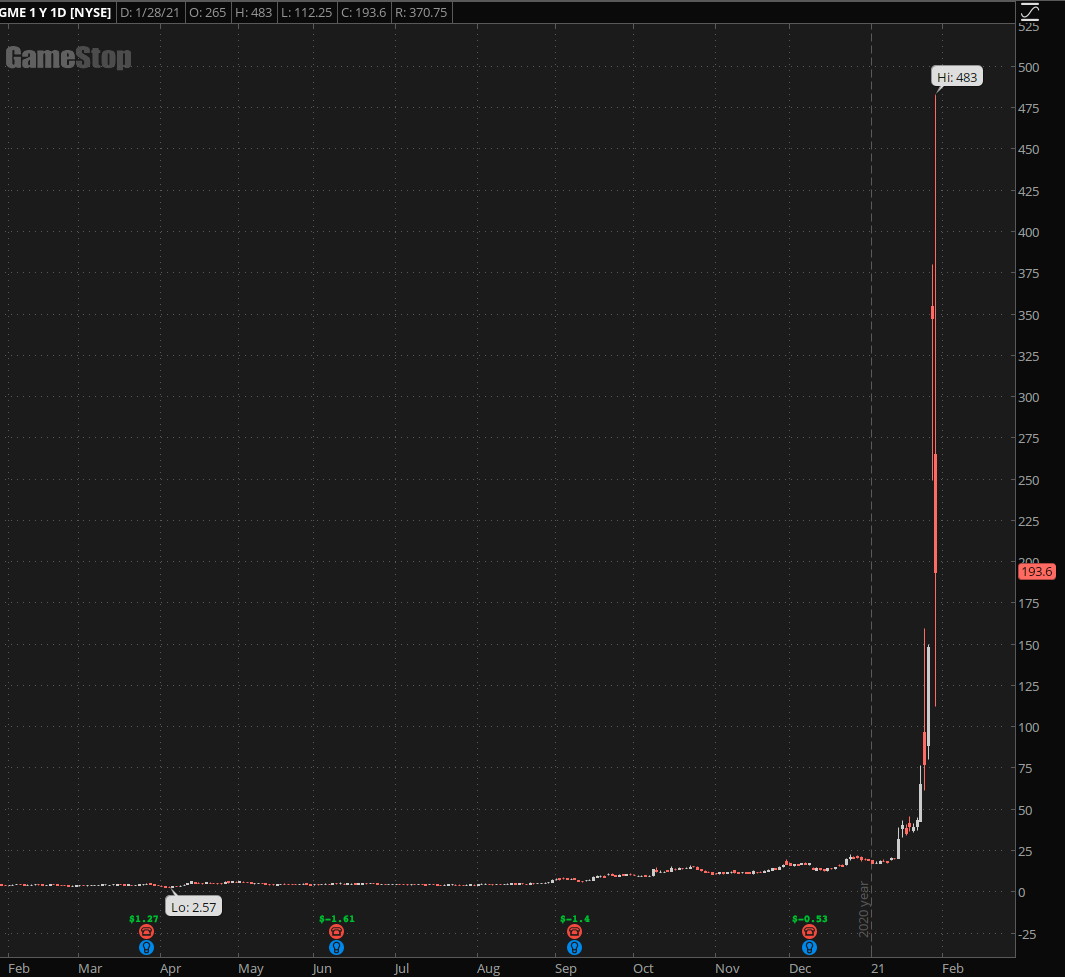Click the 500 level on the price axis
Viewport: 1065px width, 977px height.
coord(1030,67)
